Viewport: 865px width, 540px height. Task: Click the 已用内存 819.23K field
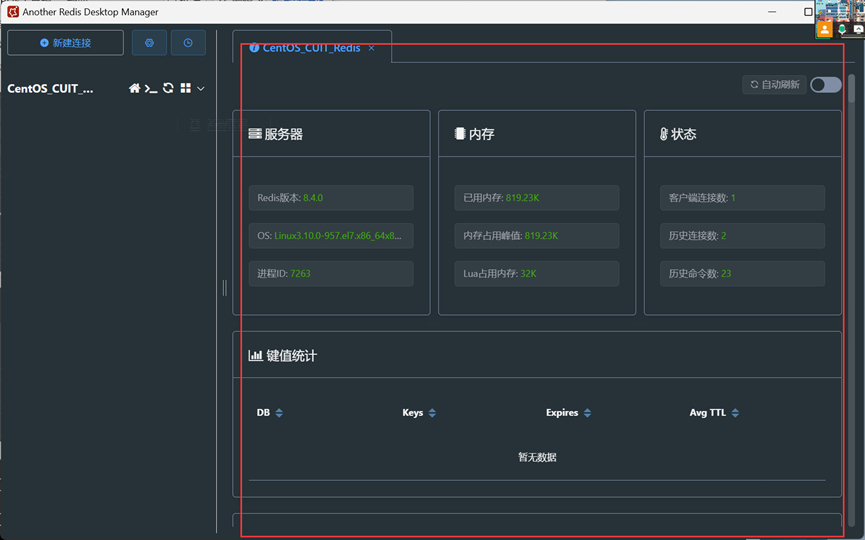[x=537, y=198]
